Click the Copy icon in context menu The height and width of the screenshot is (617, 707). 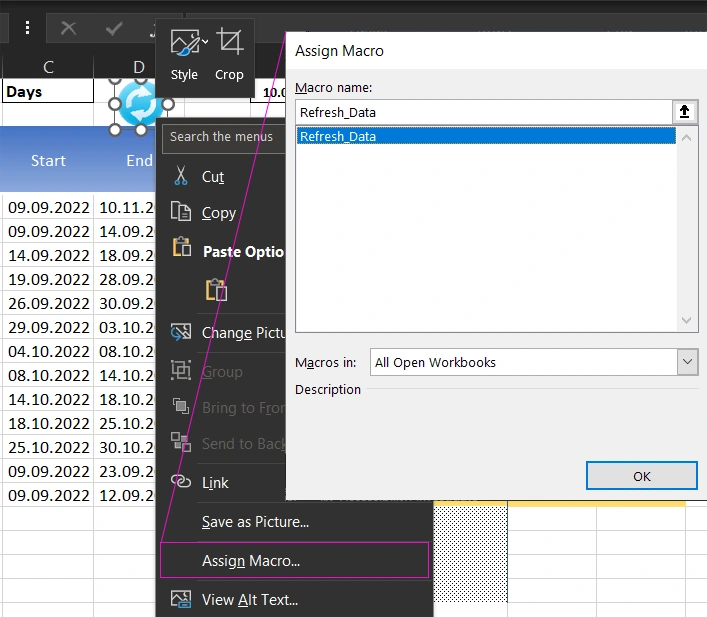point(181,212)
